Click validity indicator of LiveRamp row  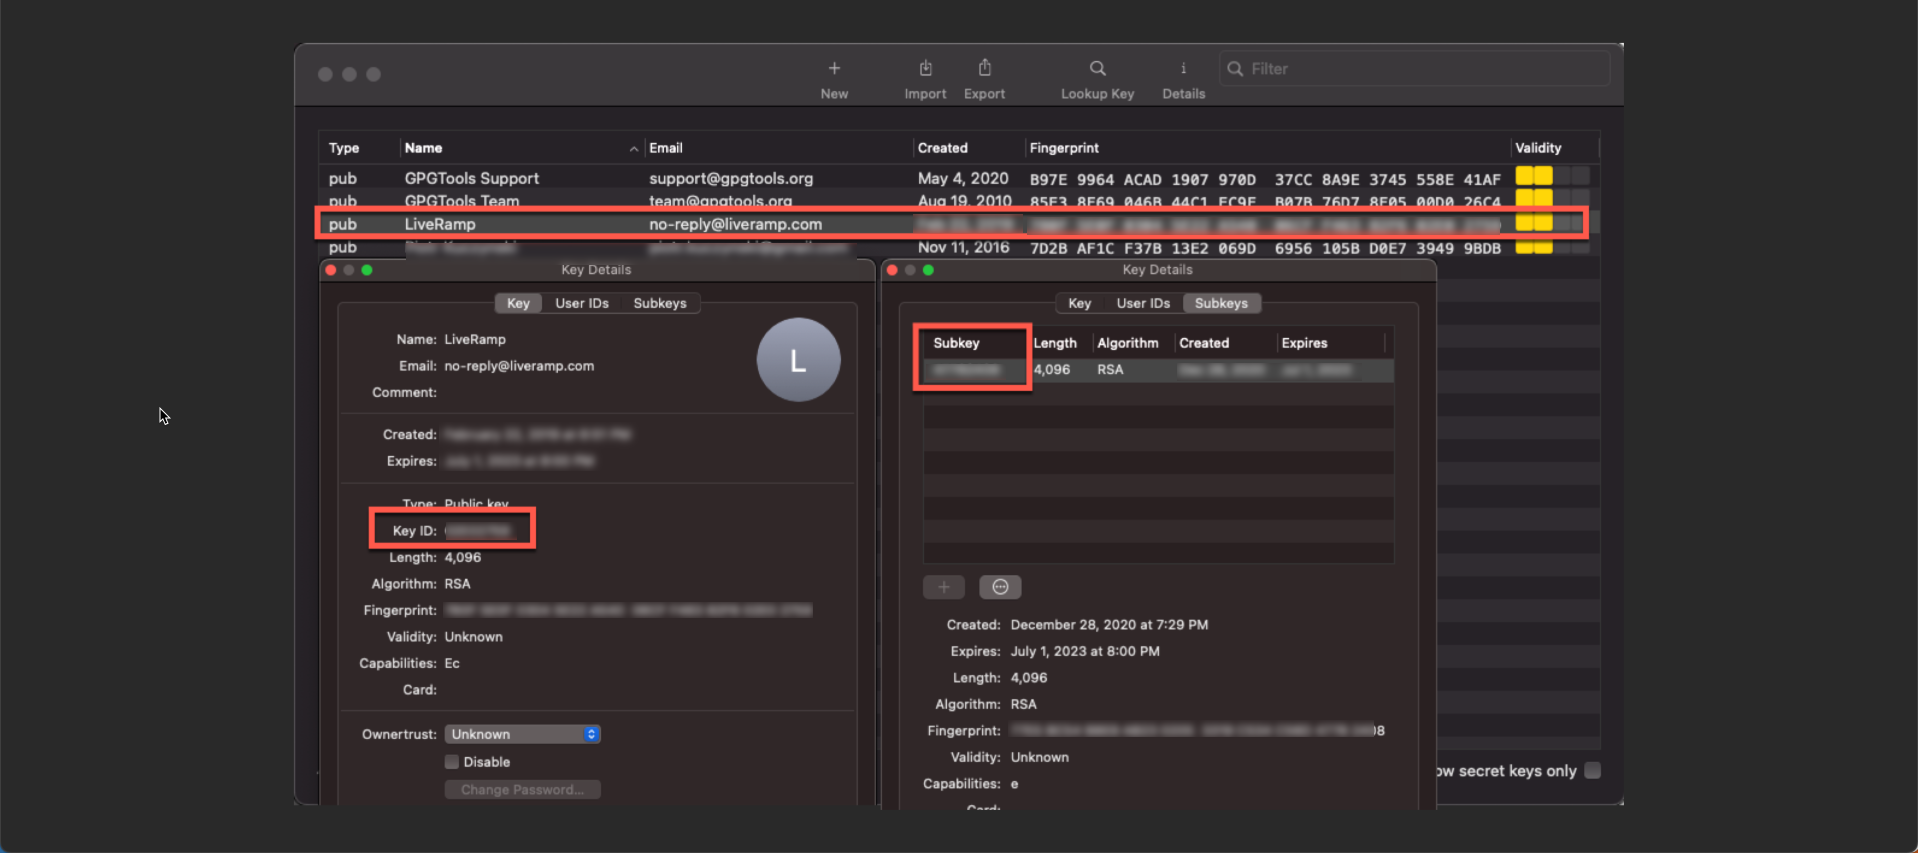tap(1551, 223)
